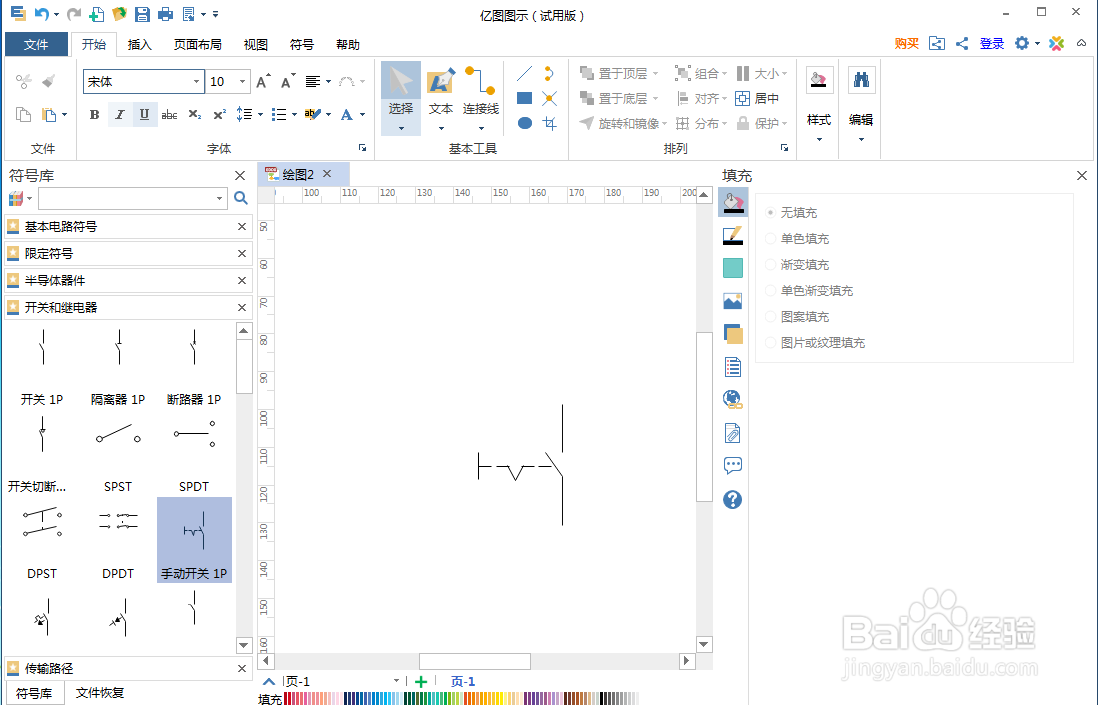This screenshot has height=705, width=1098.
Task: Open the layers pane icon in sidebar
Action: 732,334
